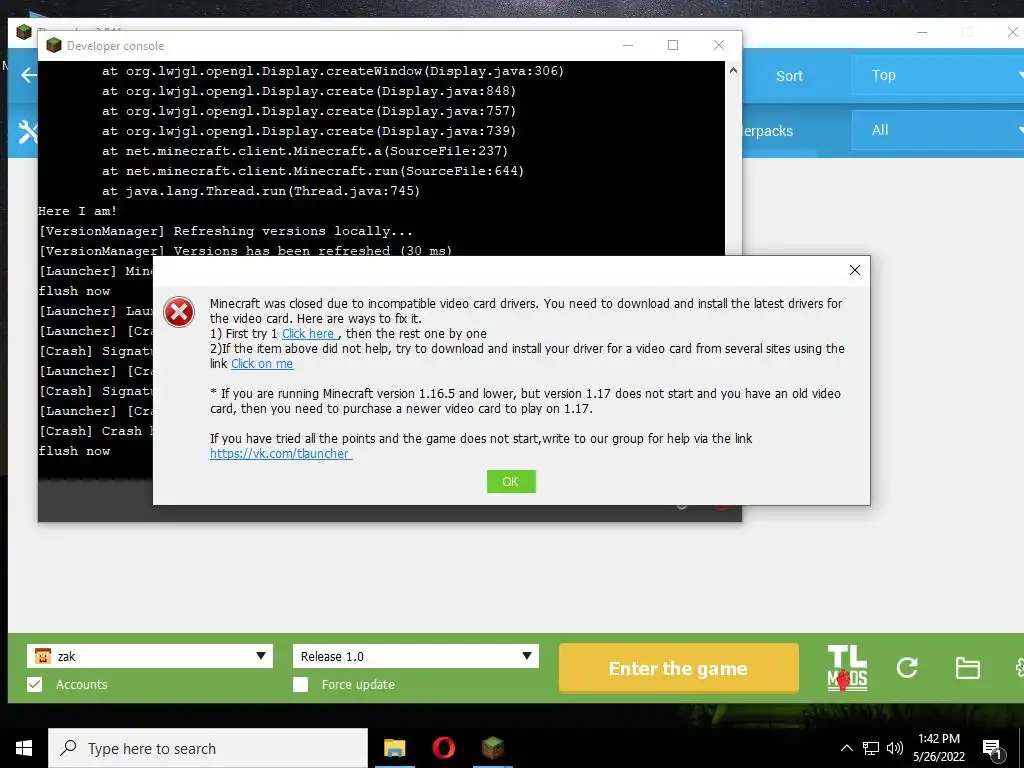Click the OK button in error dialog

(511, 481)
